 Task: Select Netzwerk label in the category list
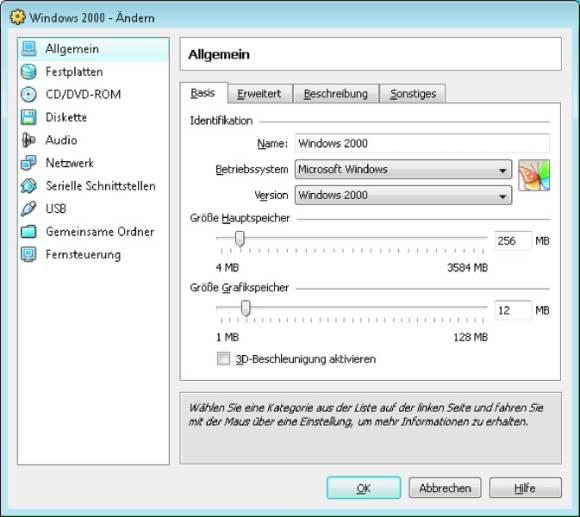(x=70, y=163)
